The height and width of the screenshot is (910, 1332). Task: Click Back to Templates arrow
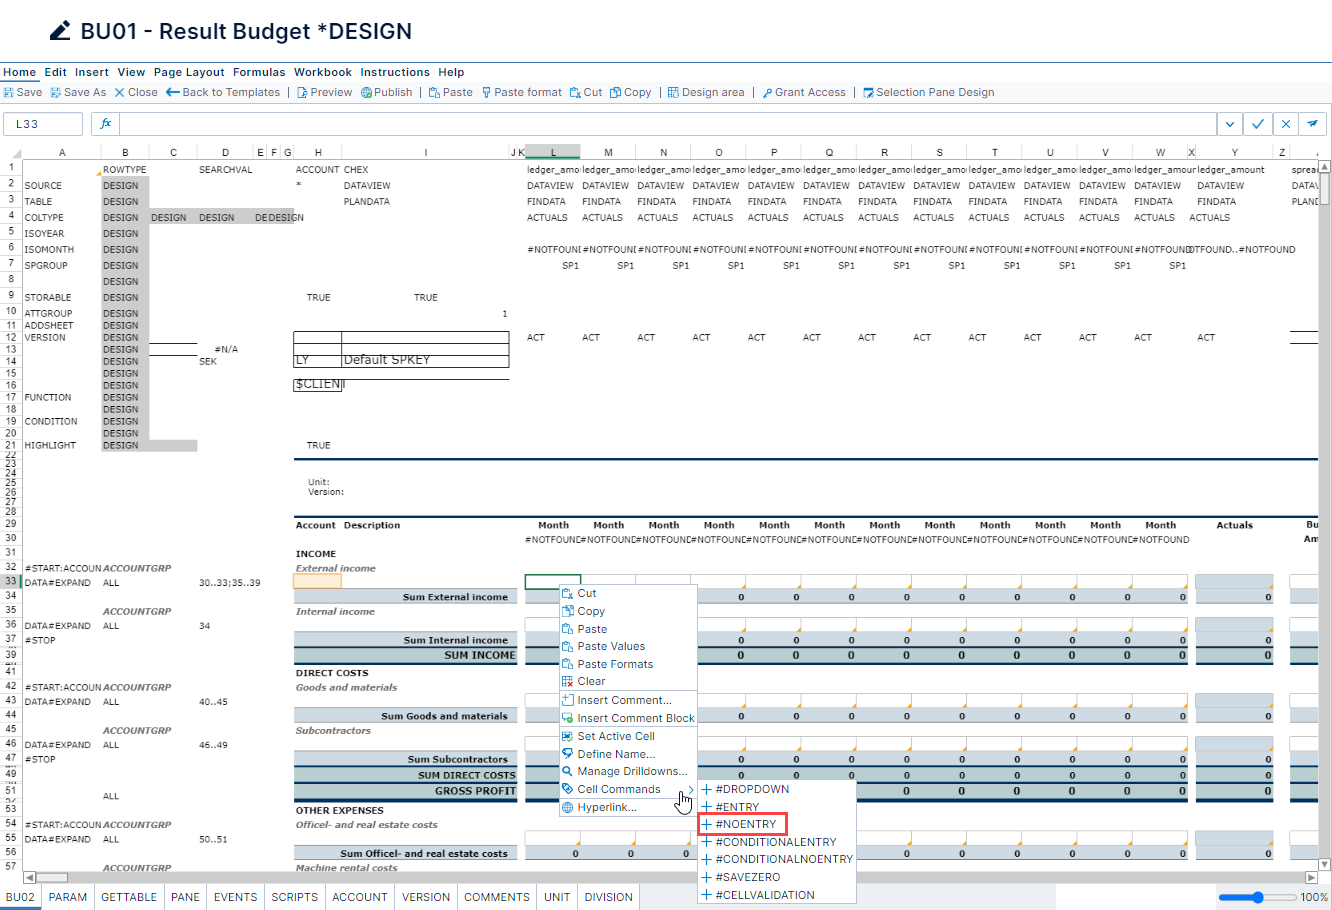(173, 93)
